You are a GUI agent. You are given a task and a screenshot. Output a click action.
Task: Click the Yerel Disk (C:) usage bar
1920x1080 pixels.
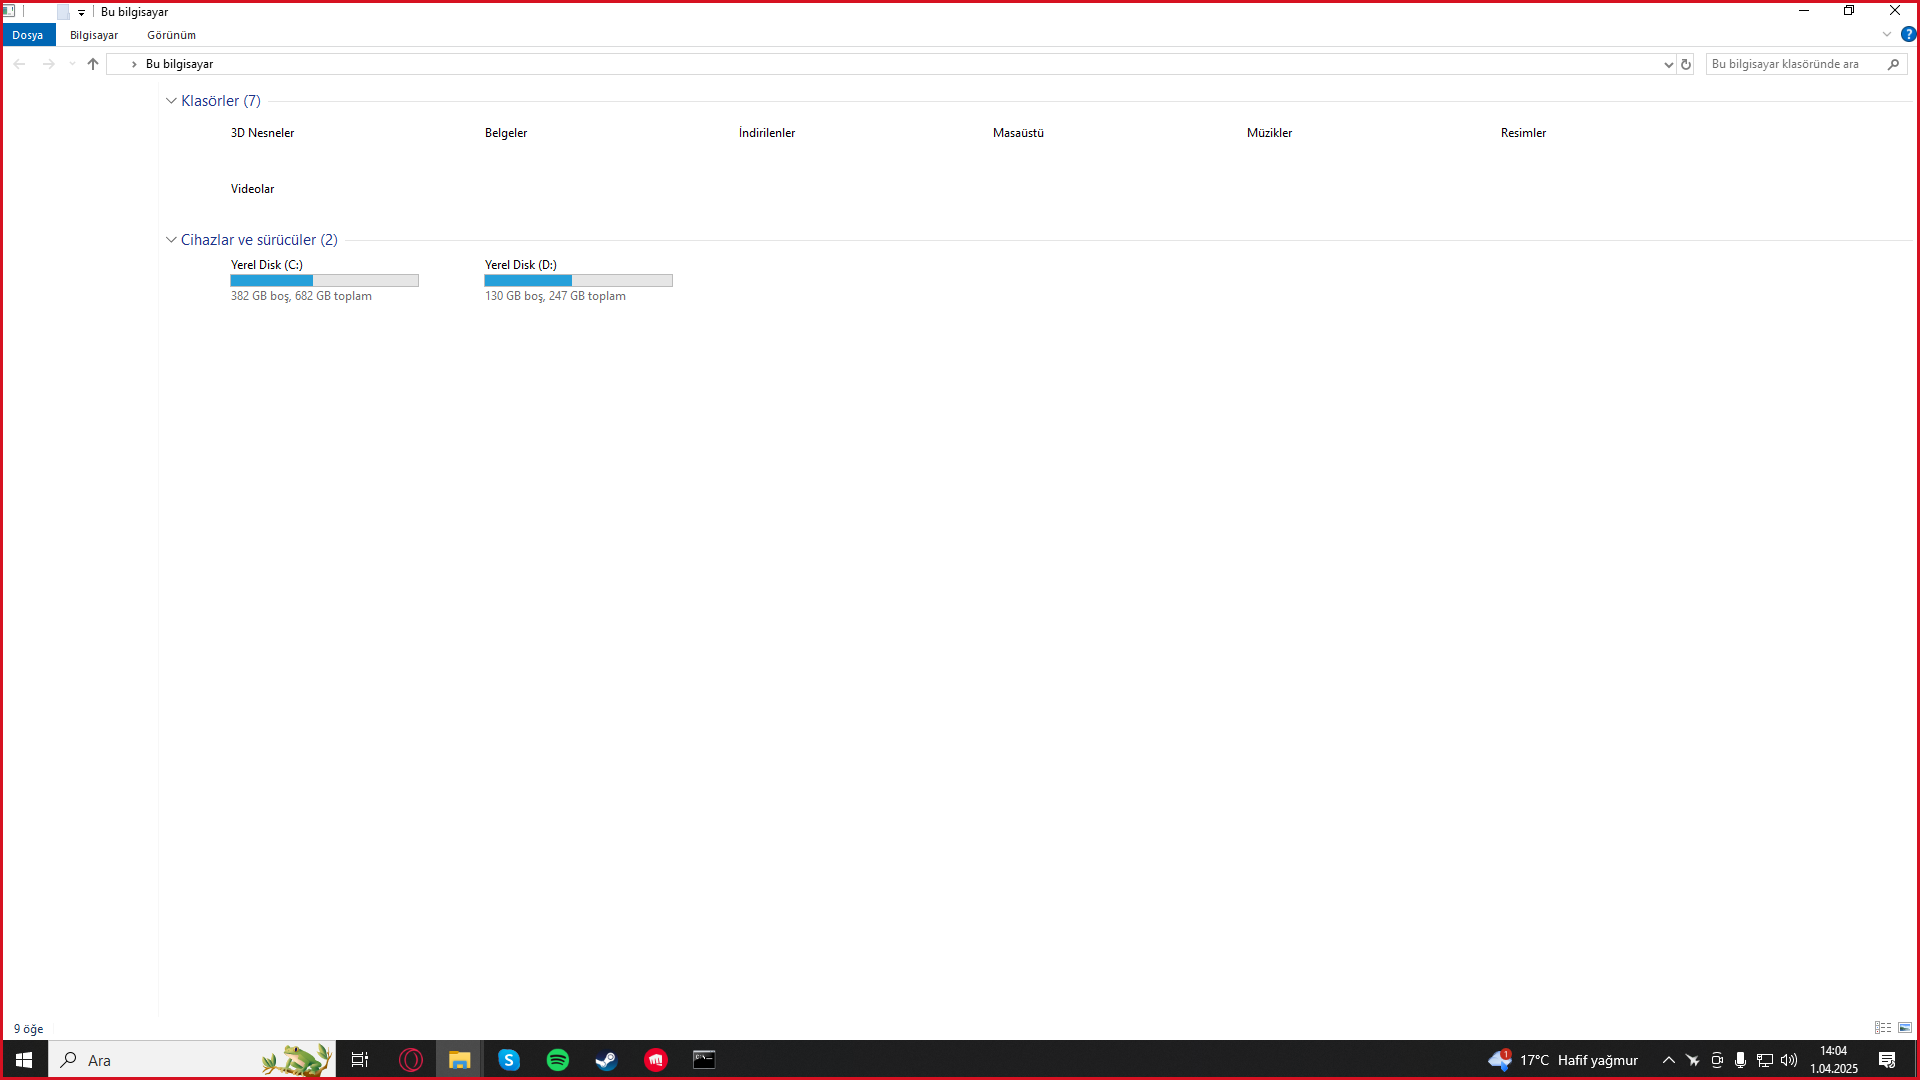[324, 281]
